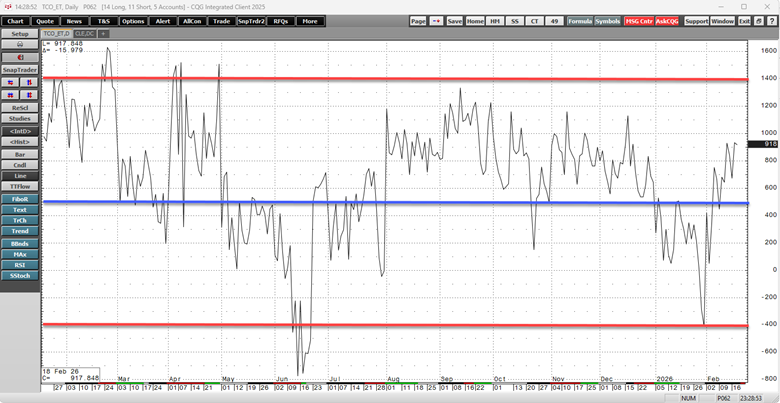Expand the Hist interval selector
Image resolution: width=780 pixels, height=403 pixels.
(x=20, y=142)
